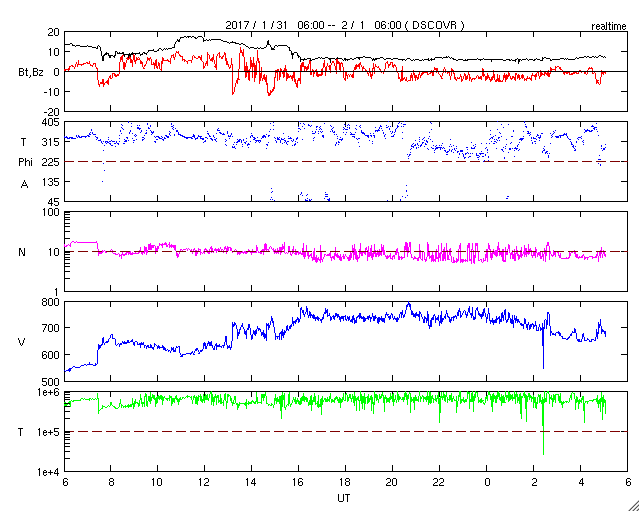Click the '315' angle axis value
The image size is (640, 512).
(x=52, y=142)
